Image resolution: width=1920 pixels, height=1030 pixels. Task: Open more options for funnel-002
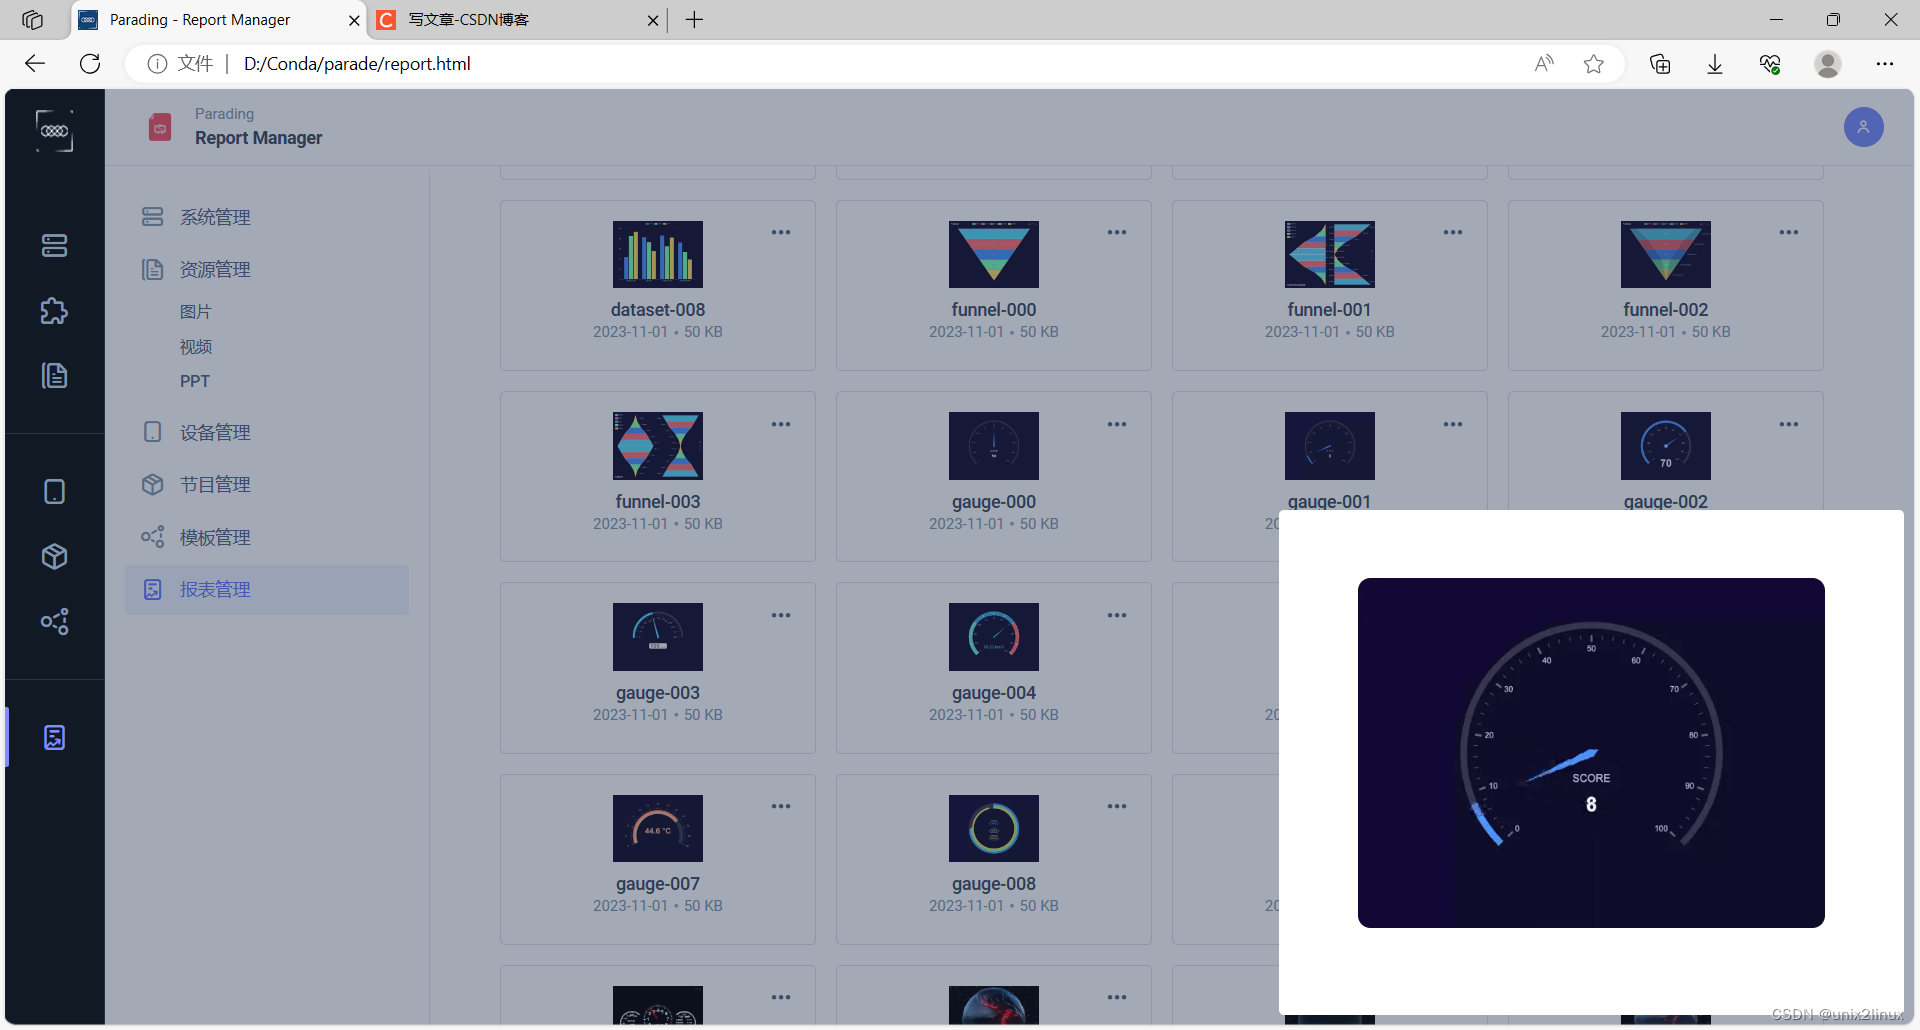pyautogui.click(x=1789, y=232)
